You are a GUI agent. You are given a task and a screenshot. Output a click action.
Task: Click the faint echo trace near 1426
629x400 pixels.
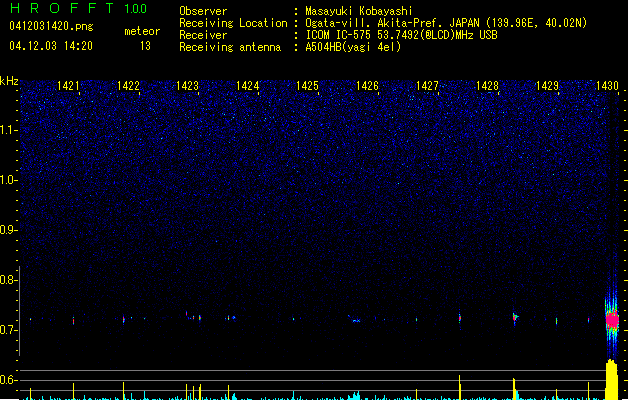pos(355,319)
